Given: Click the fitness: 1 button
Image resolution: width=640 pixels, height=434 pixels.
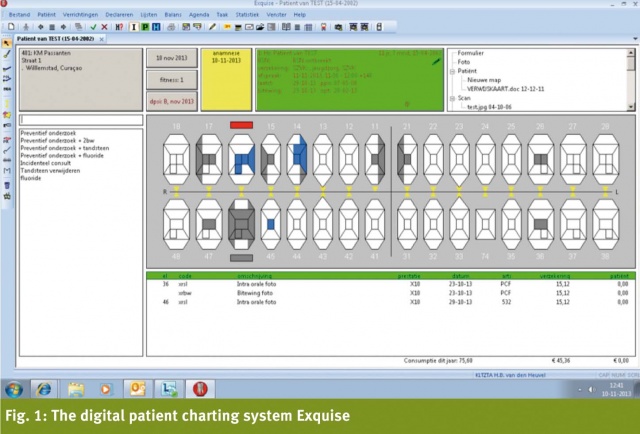Looking at the screenshot, I should click(x=172, y=80).
